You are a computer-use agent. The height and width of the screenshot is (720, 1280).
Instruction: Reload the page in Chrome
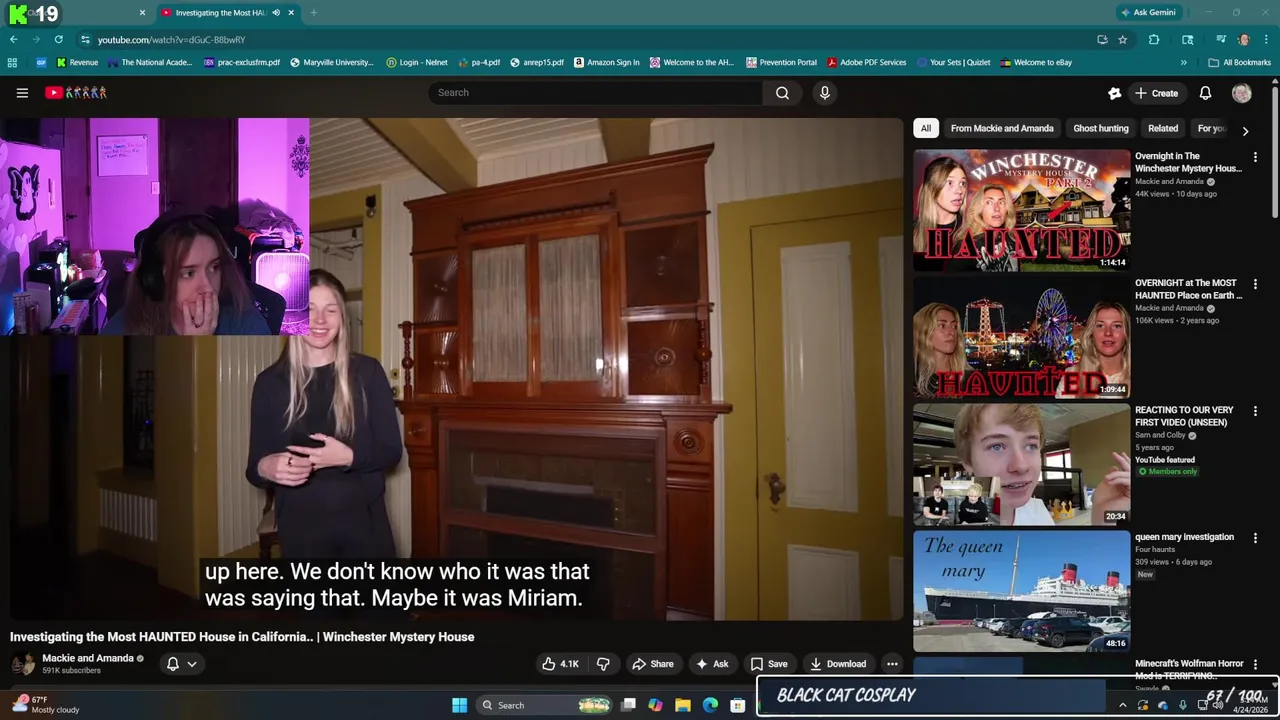click(58, 39)
